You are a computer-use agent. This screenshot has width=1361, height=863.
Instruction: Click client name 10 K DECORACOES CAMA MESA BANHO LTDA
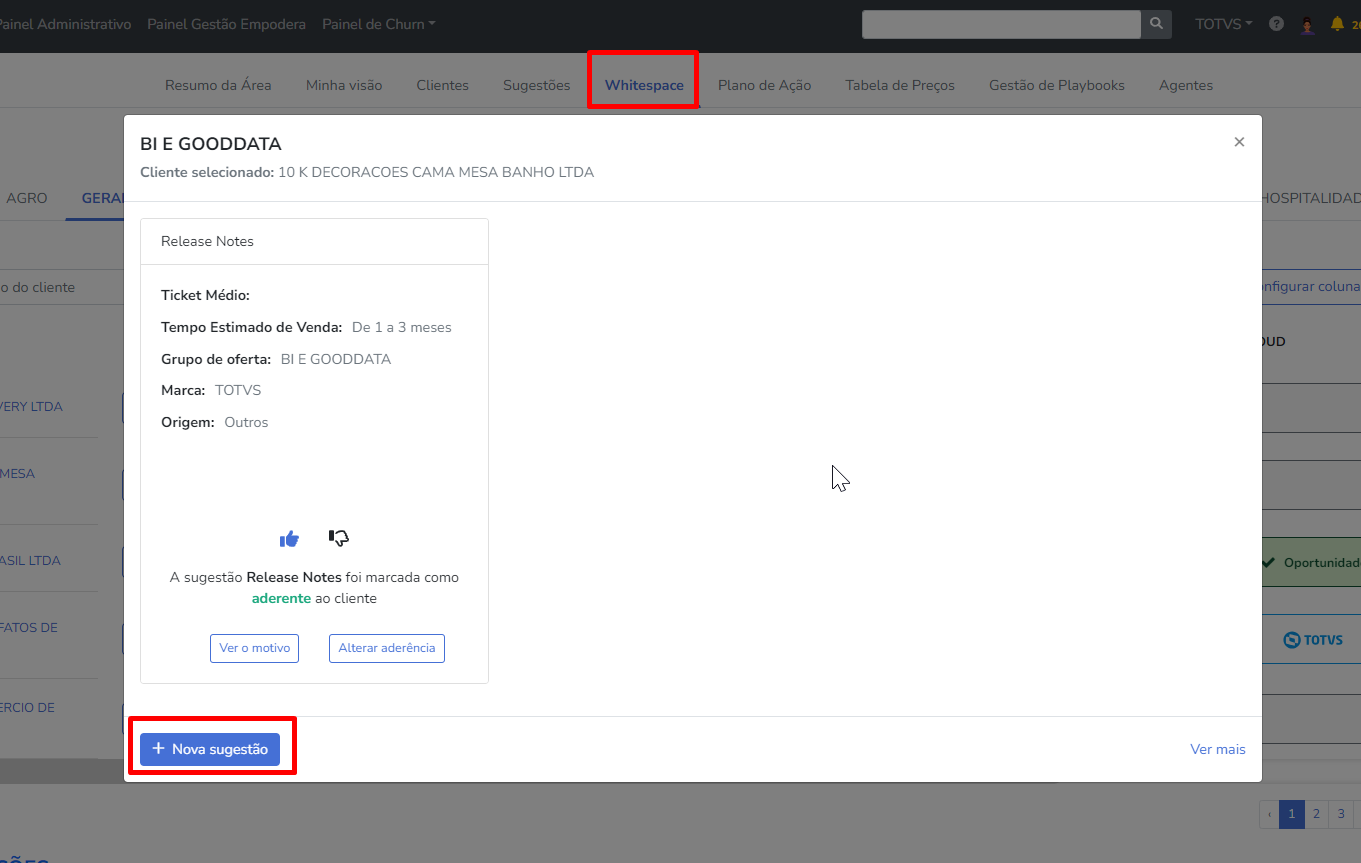pyautogui.click(x=436, y=172)
